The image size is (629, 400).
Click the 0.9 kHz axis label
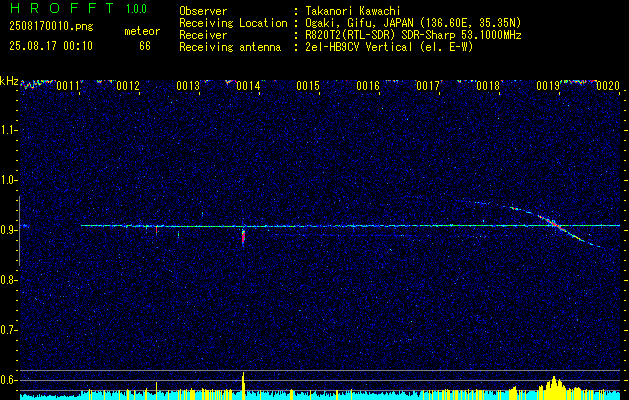tap(7, 230)
